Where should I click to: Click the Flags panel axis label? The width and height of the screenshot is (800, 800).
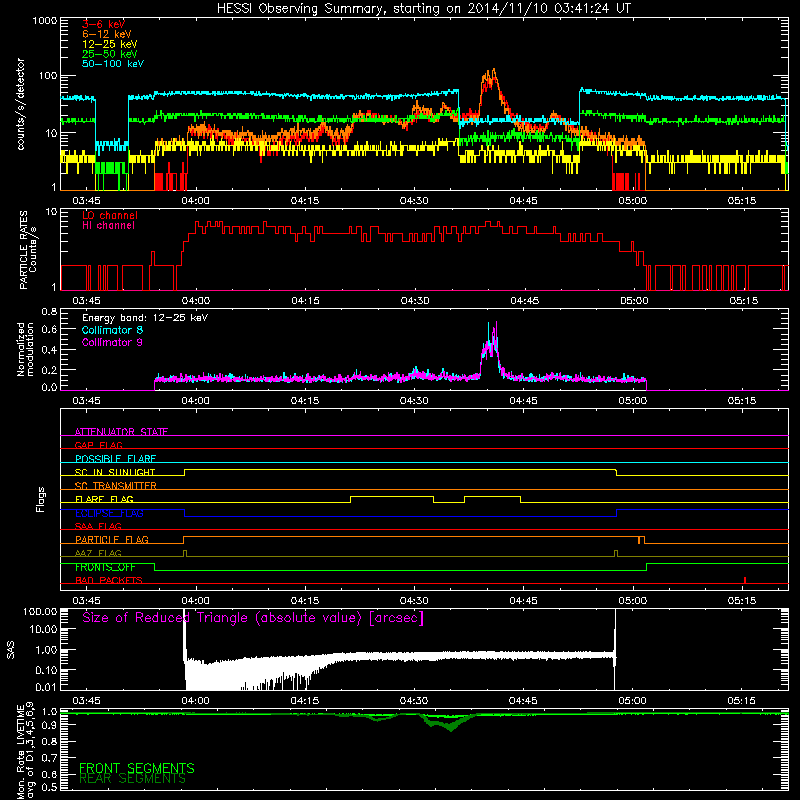(41, 499)
